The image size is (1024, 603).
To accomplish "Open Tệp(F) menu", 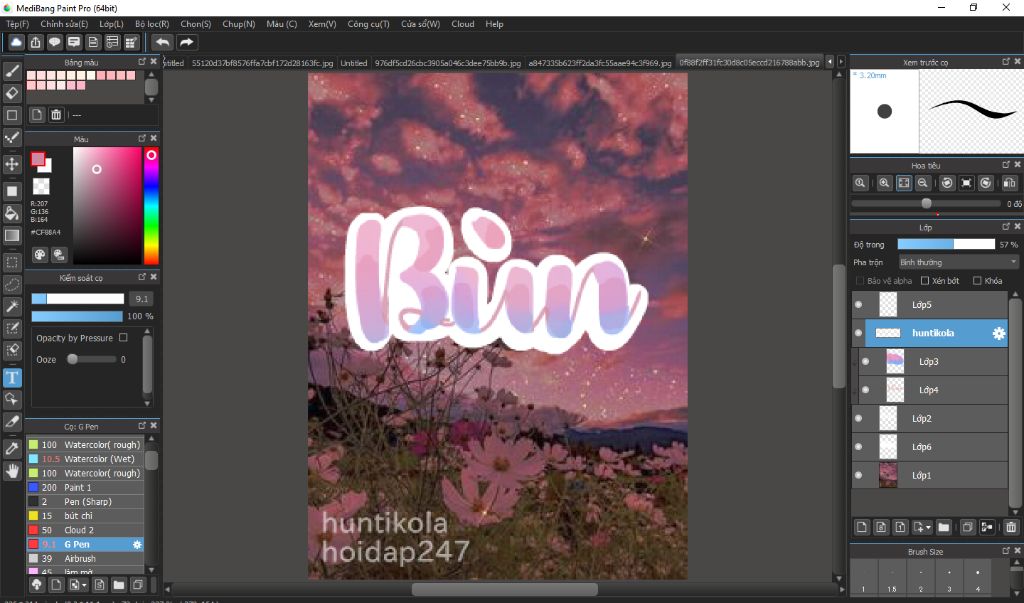I will pos(18,24).
